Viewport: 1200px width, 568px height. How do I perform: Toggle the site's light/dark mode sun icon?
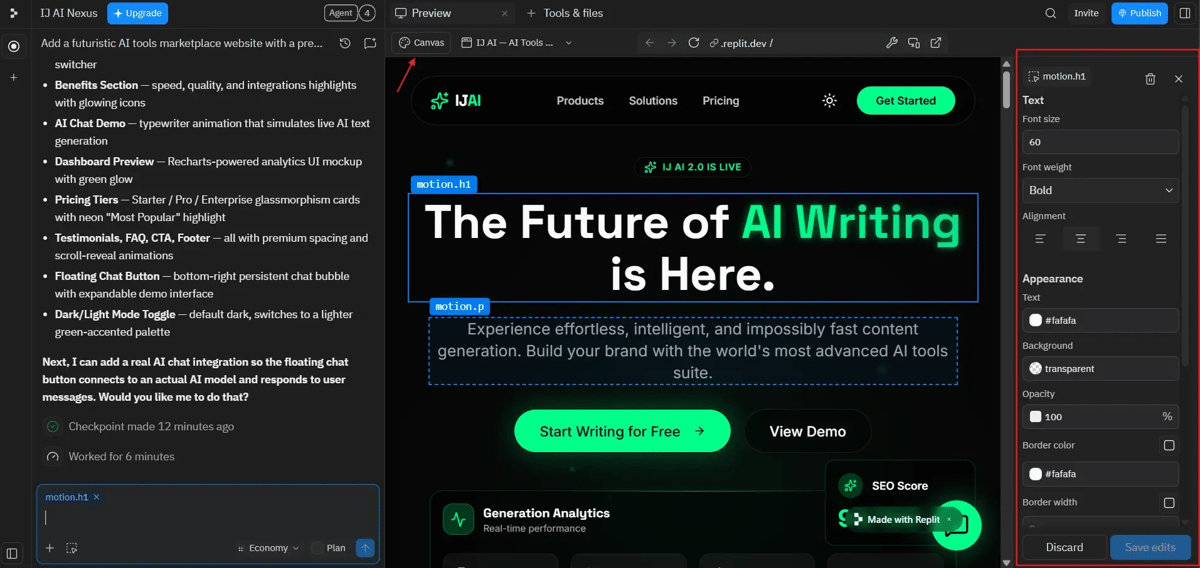[x=829, y=101]
